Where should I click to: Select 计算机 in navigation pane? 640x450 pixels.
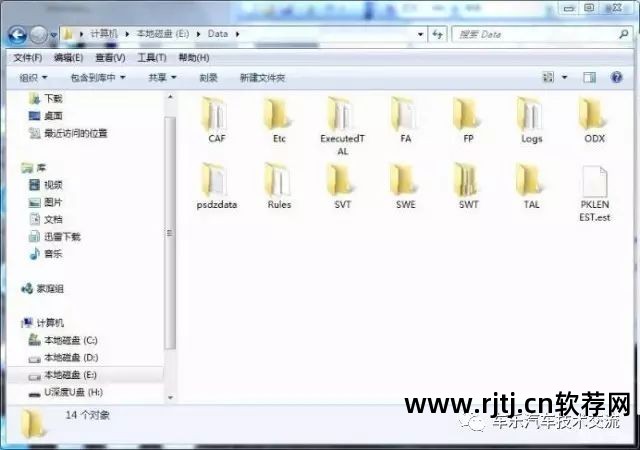[42, 323]
